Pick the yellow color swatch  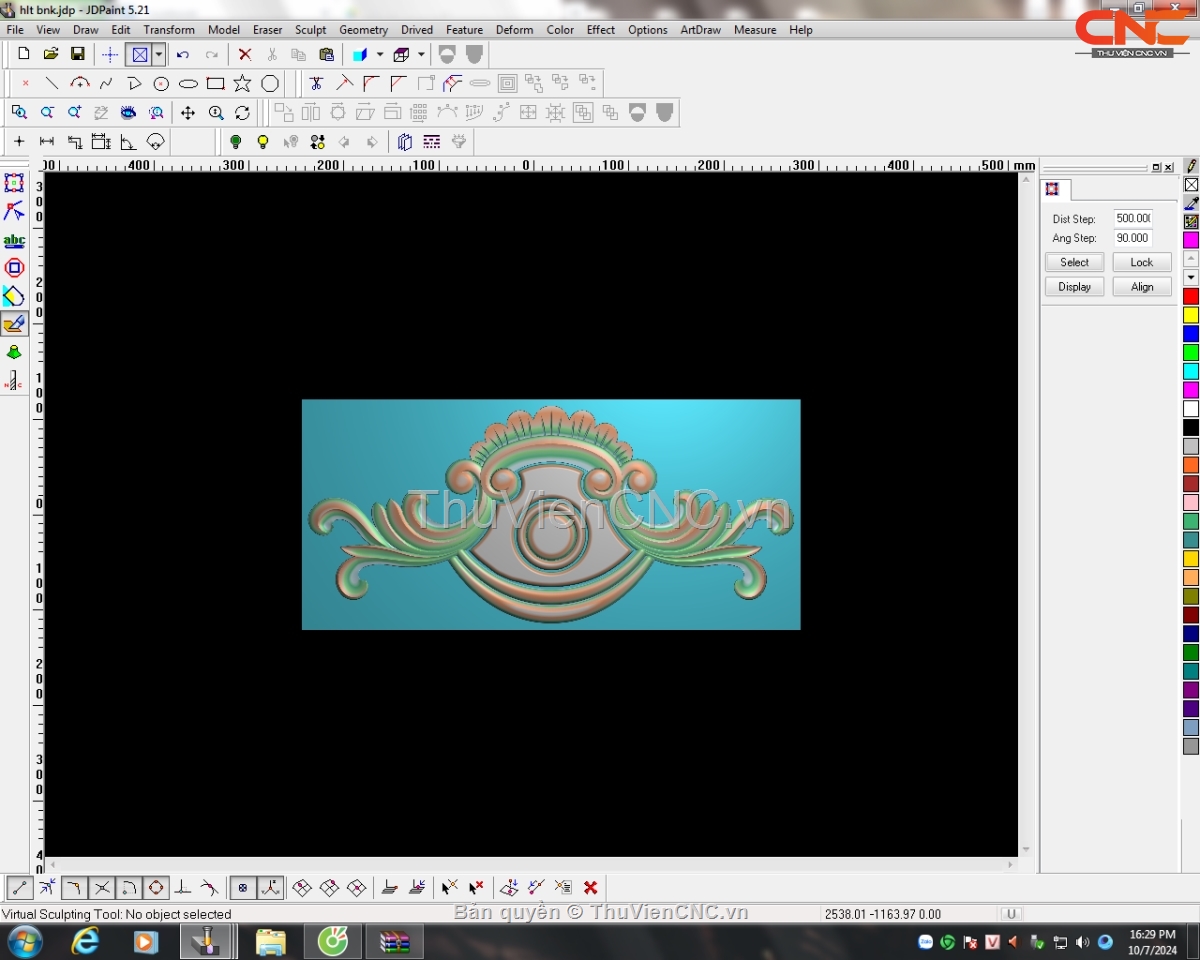pyautogui.click(x=1191, y=315)
